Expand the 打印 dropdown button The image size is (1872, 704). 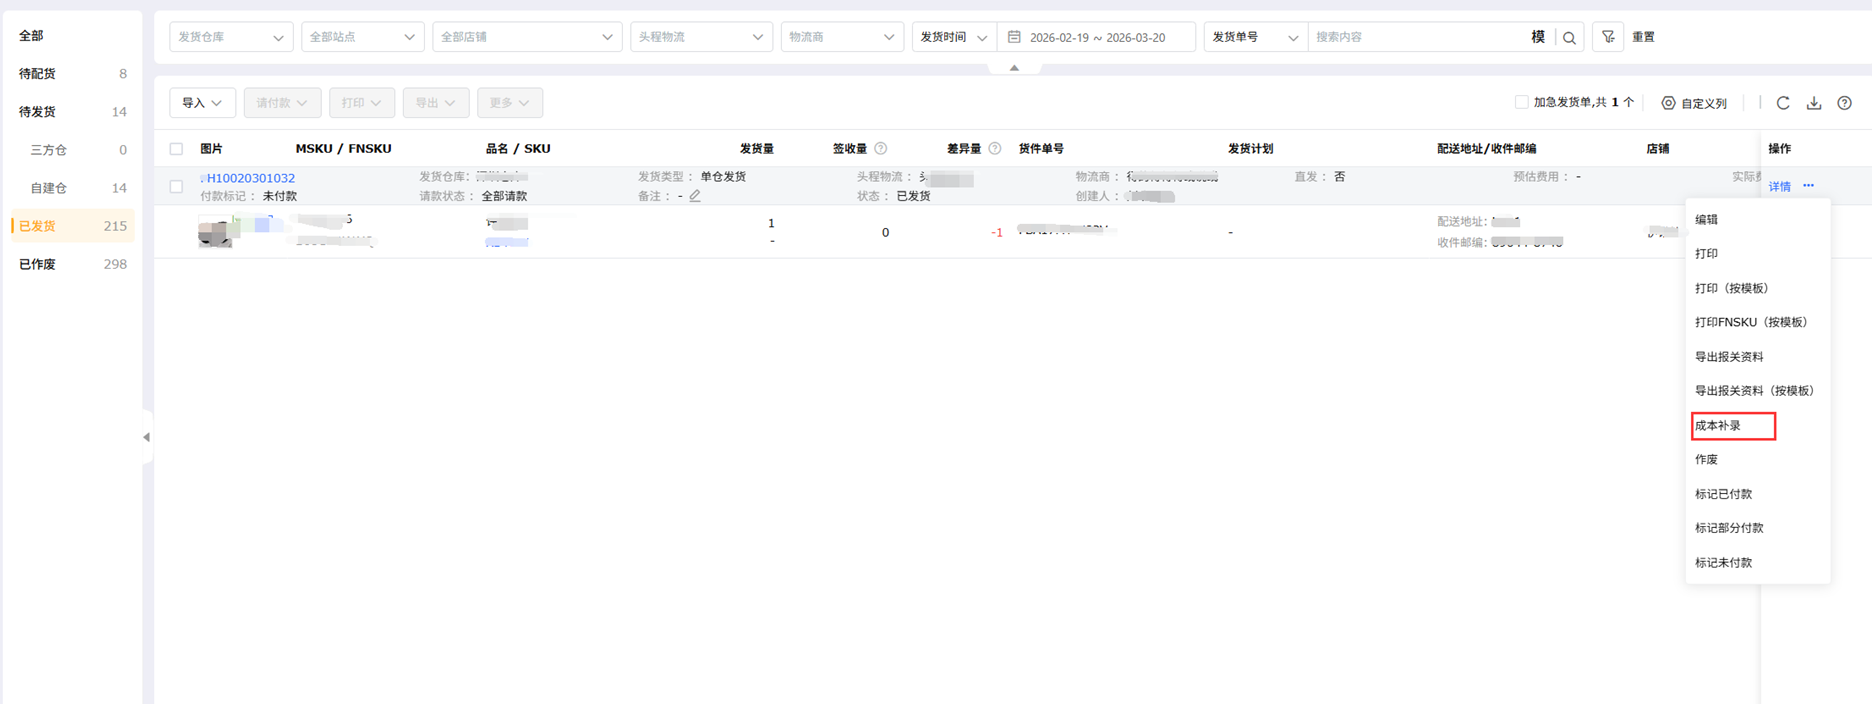point(362,103)
